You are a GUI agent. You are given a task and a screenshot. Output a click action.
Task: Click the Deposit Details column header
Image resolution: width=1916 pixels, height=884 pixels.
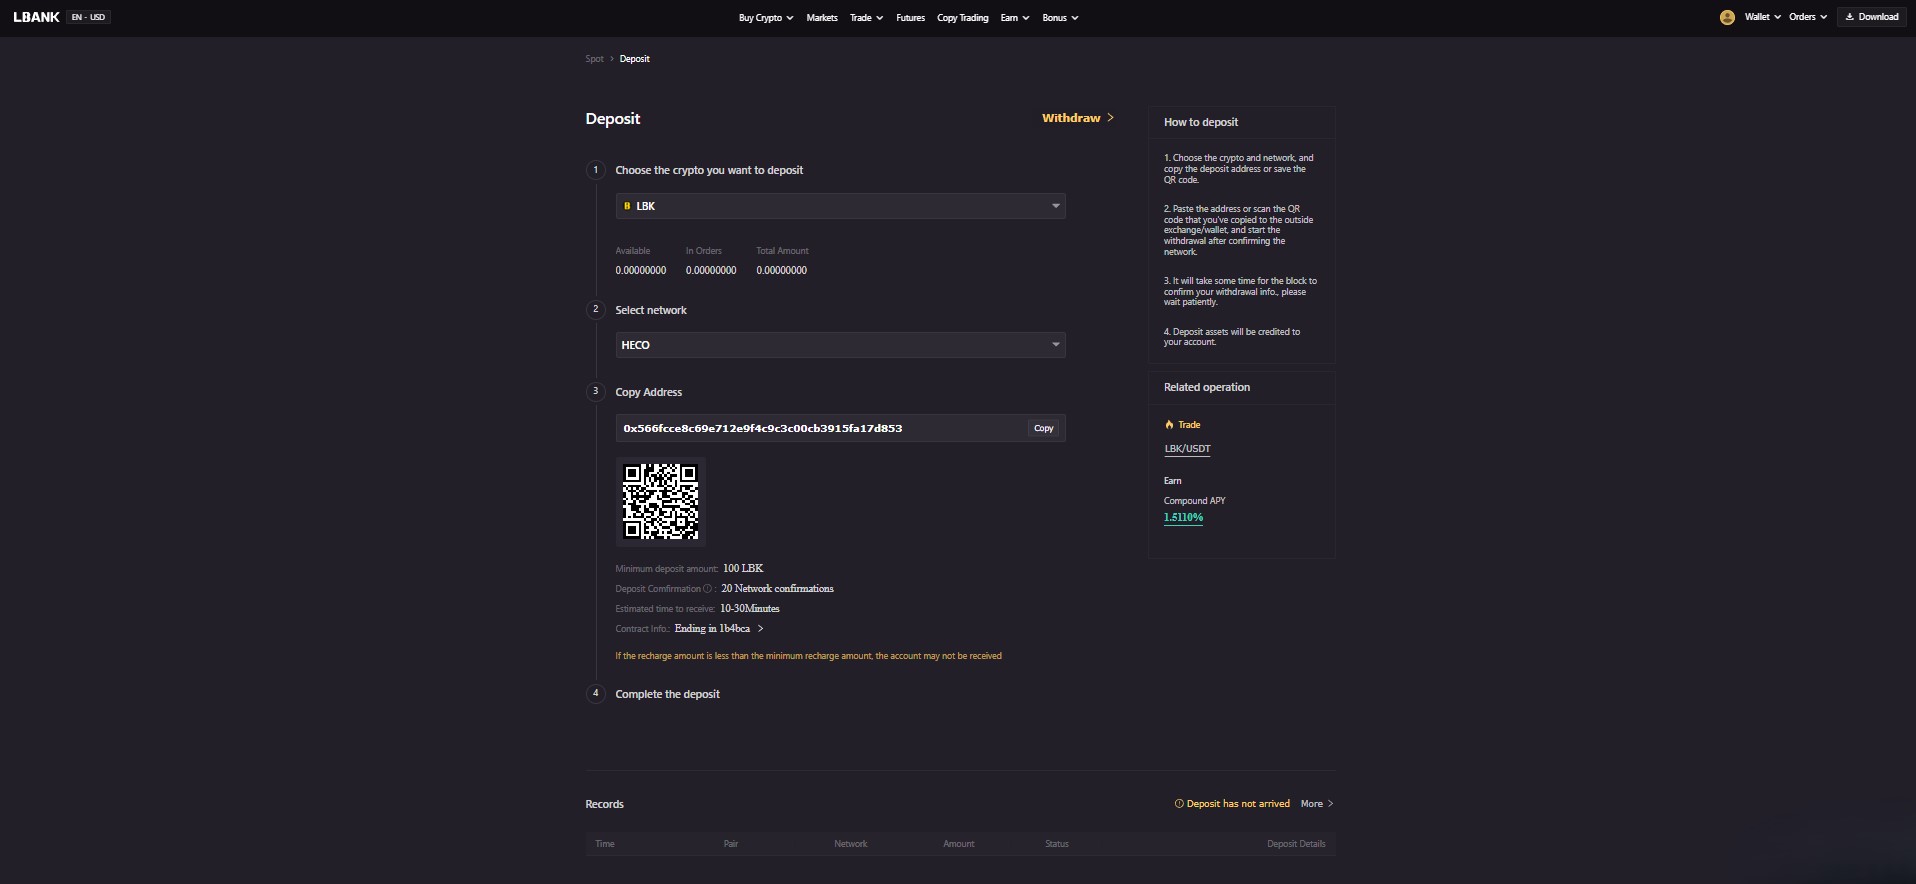pyautogui.click(x=1296, y=844)
